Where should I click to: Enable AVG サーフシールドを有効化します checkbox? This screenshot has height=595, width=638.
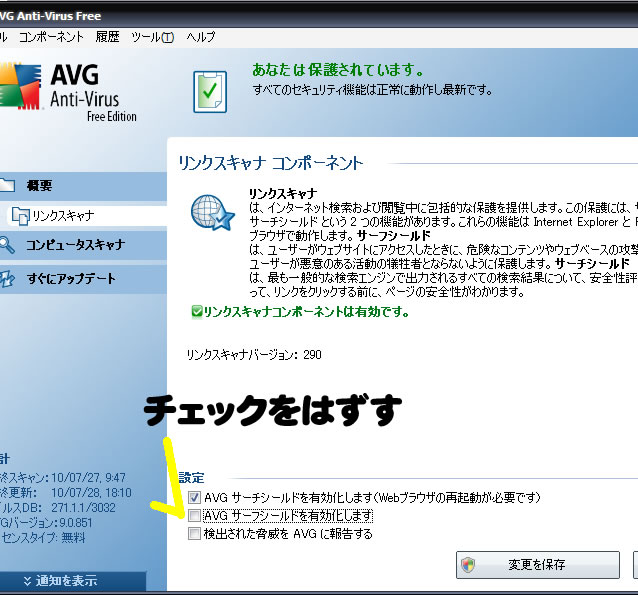tap(194, 516)
